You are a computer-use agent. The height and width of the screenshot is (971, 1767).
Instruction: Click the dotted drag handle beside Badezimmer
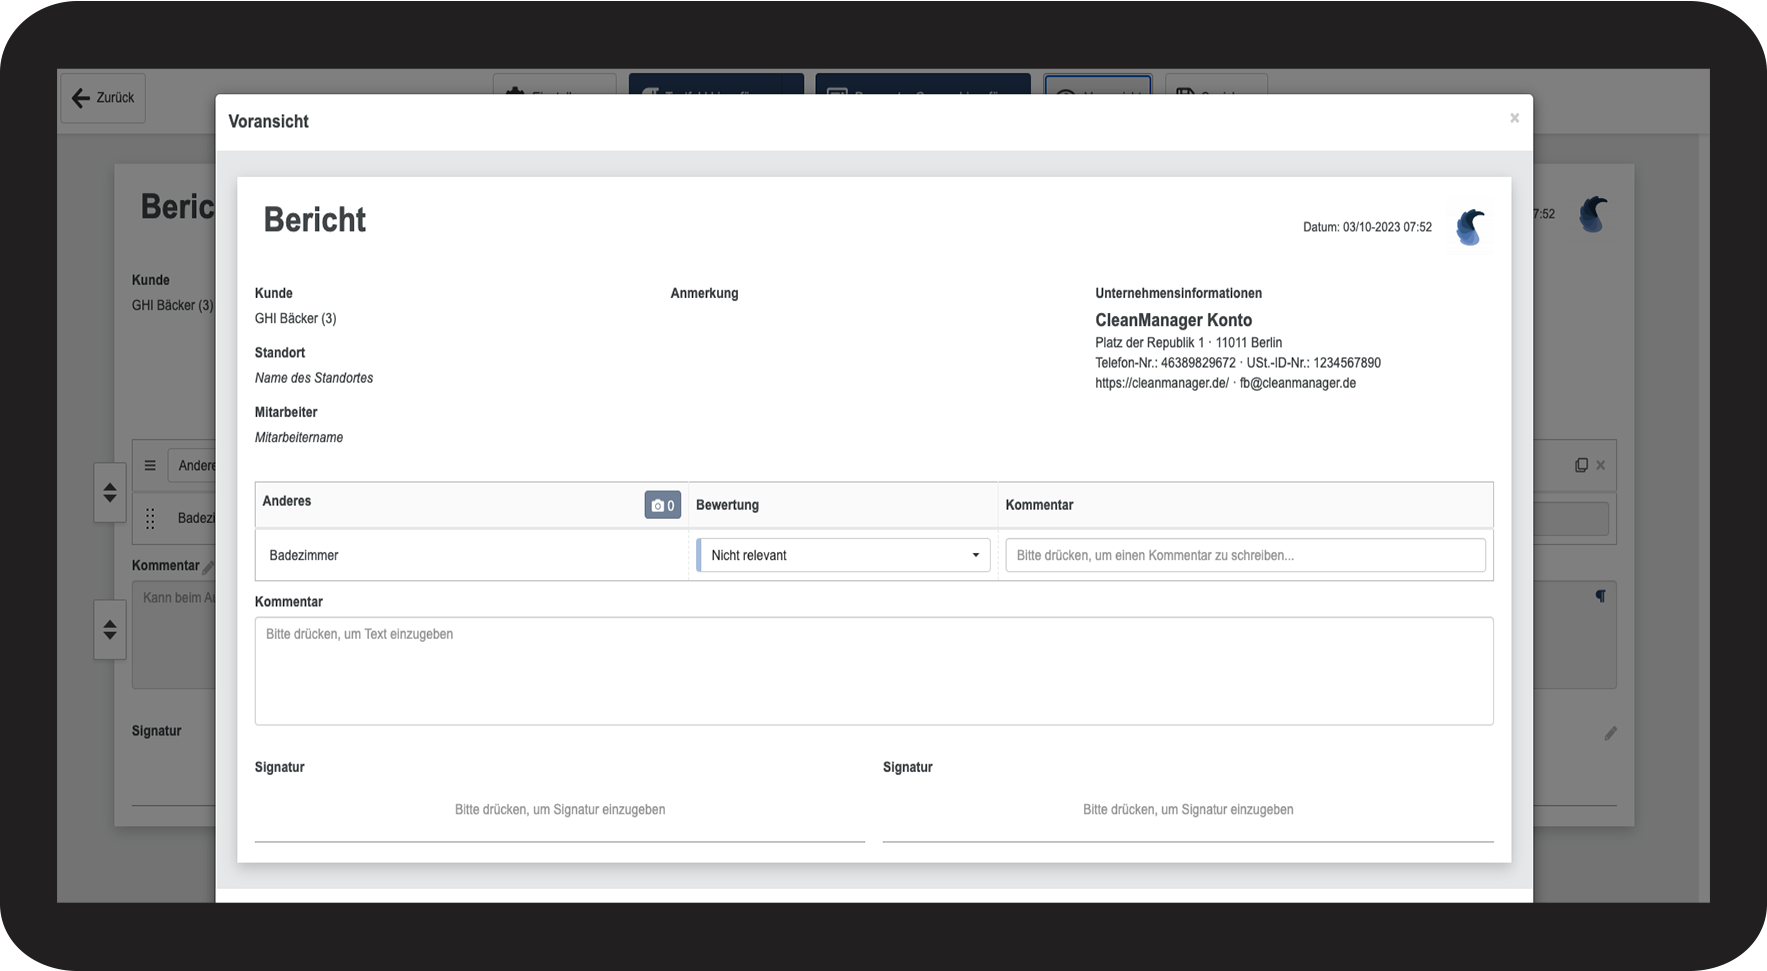tap(150, 518)
